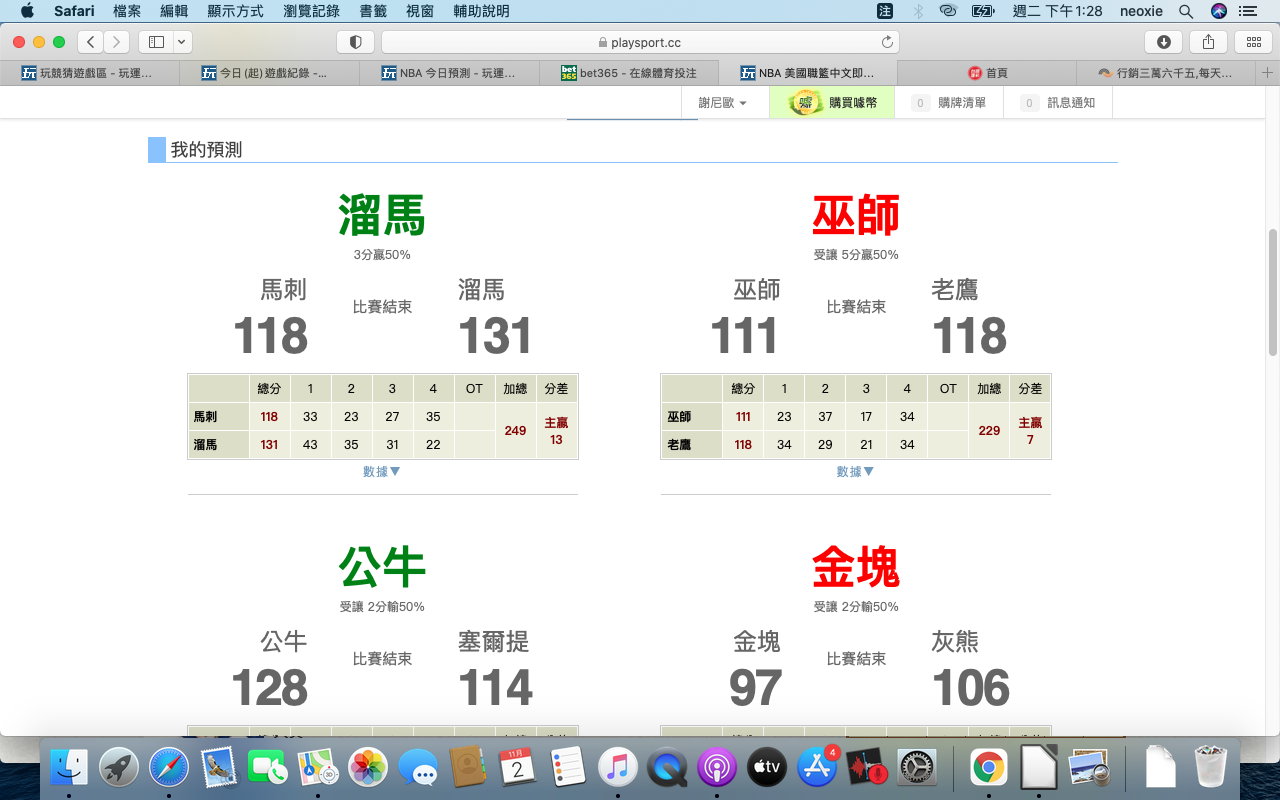Switch to the bet365 在線體育投注 tab
This screenshot has height=800, width=1280.
pyautogui.click(x=628, y=73)
